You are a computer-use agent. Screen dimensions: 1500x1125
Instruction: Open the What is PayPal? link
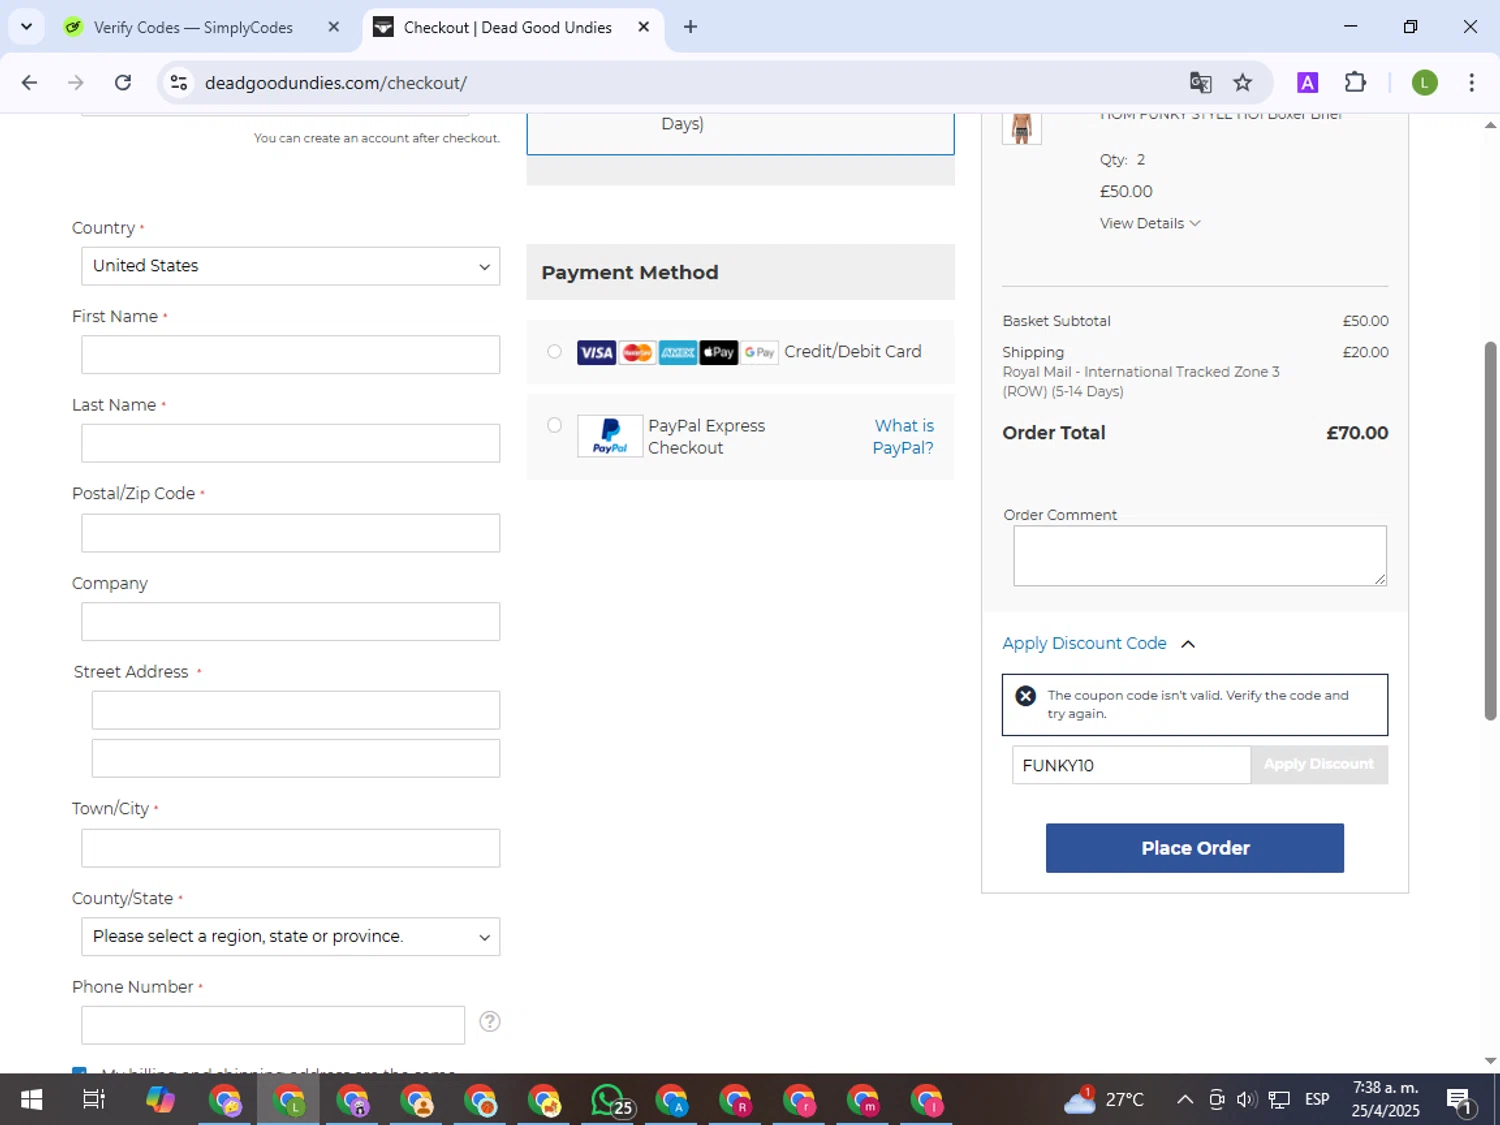point(903,436)
